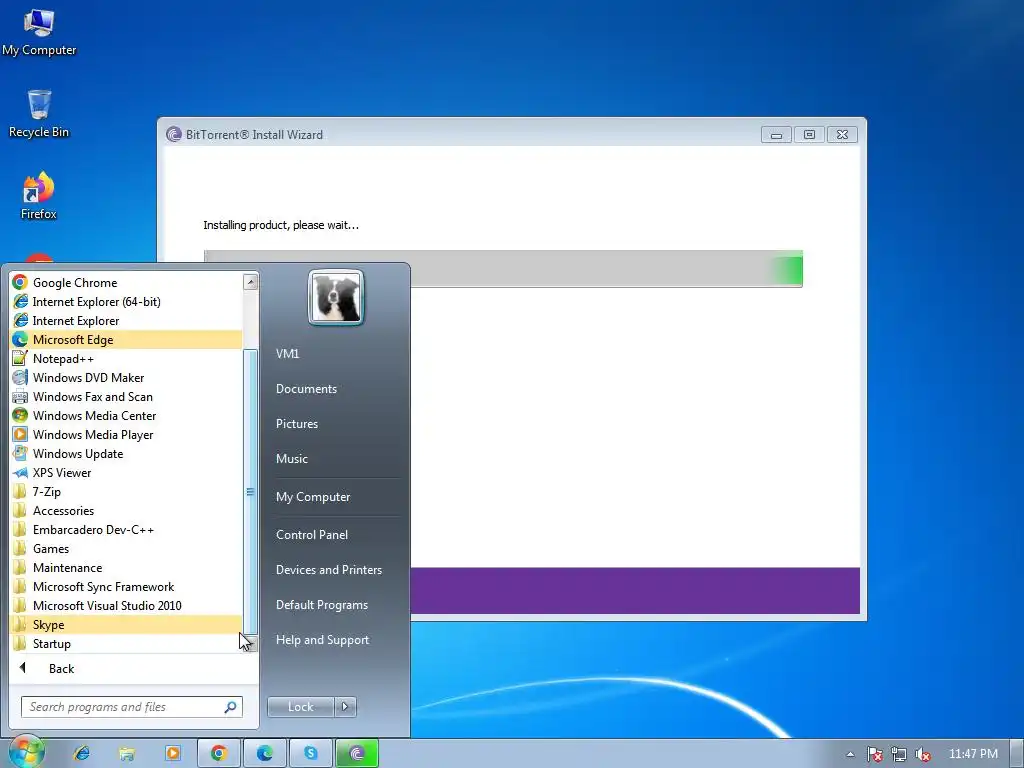The height and width of the screenshot is (768, 1024).
Task: Click the 11:47 PM taskbar clock
Action: tap(973, 754)
